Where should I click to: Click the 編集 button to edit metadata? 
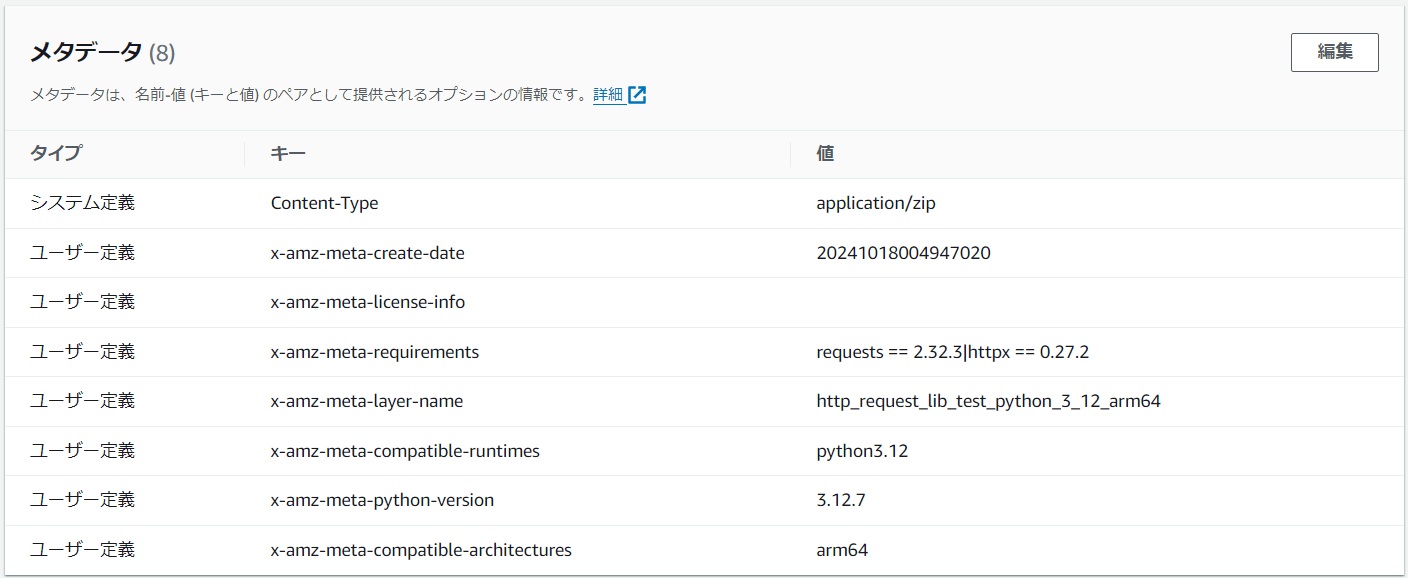[x=1335, y=51]
